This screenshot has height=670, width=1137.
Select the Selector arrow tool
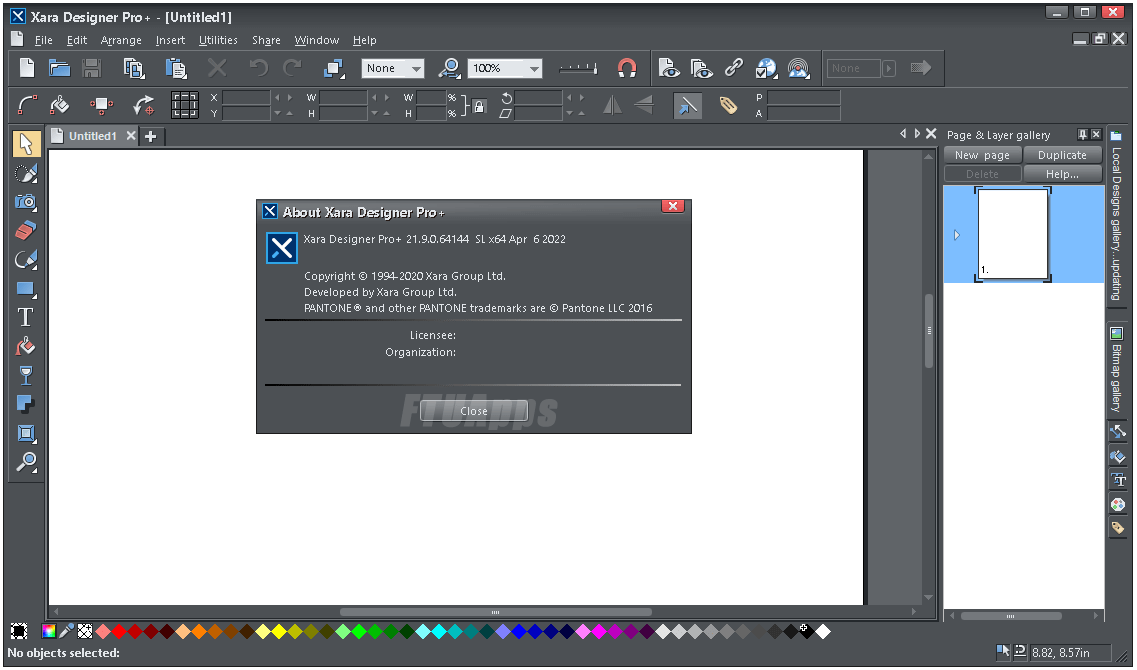(x=26, y=144)
